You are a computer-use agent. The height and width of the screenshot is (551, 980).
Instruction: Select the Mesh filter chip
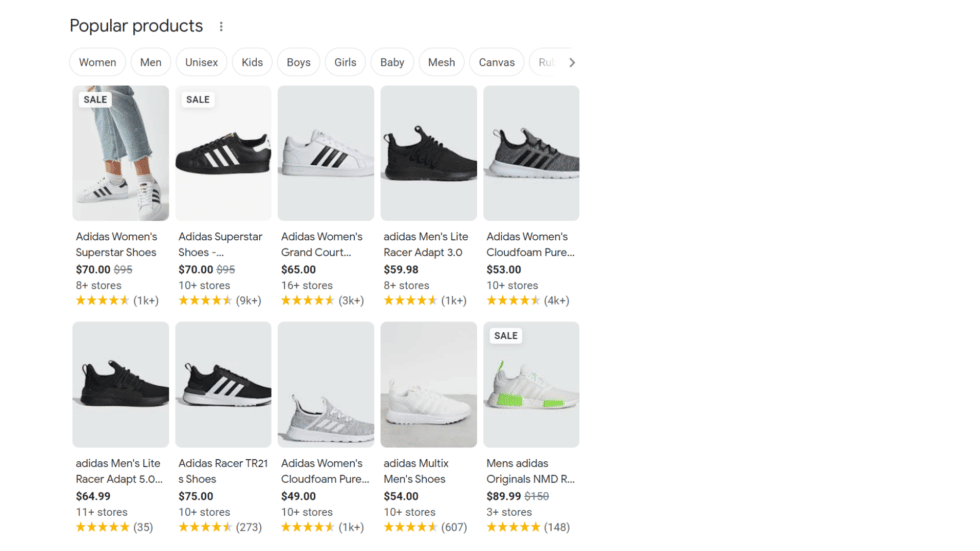[x=441, y=62]
